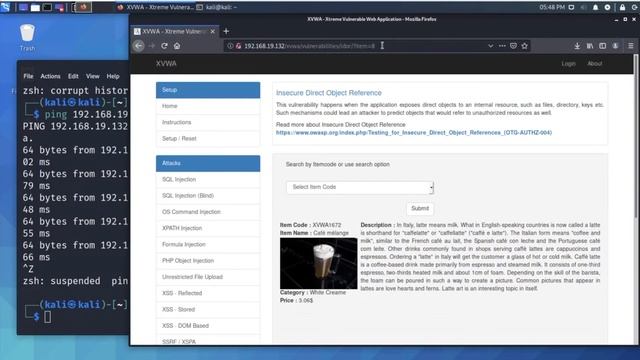Reload the current page
The width and height of the screenshot is (640, 360).
point(164,46)
